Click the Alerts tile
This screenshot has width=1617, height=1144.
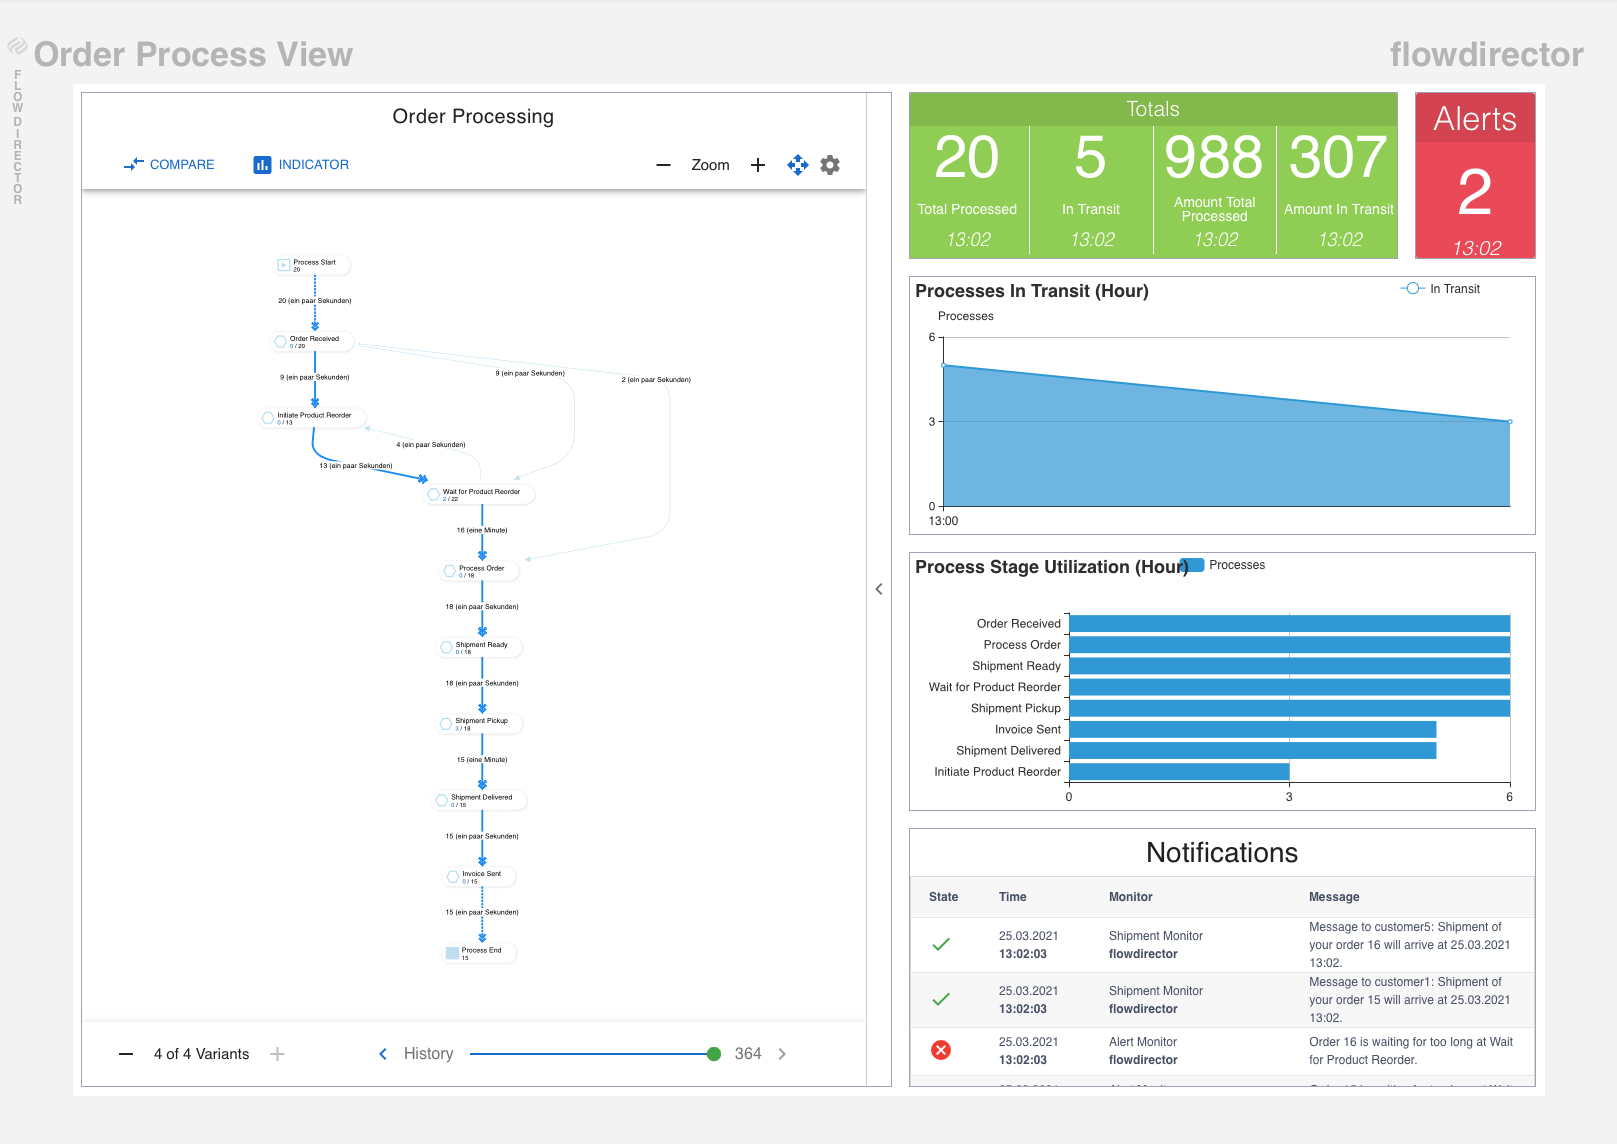(x=1475, y=176)
